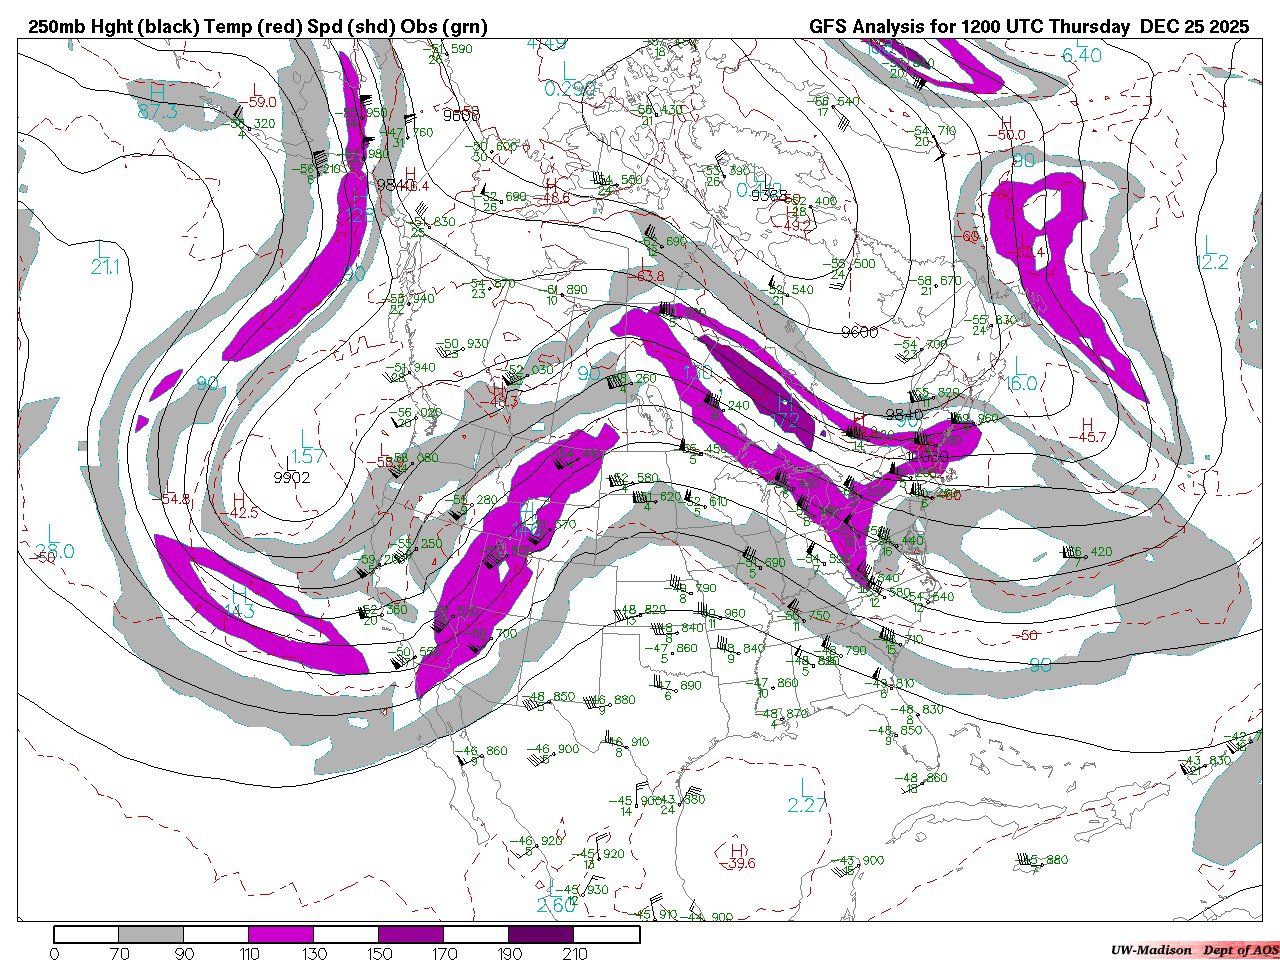Screen dimensions: 1280x960
Task: Click the L 0.296 marker near top
Action: (570, 80)
